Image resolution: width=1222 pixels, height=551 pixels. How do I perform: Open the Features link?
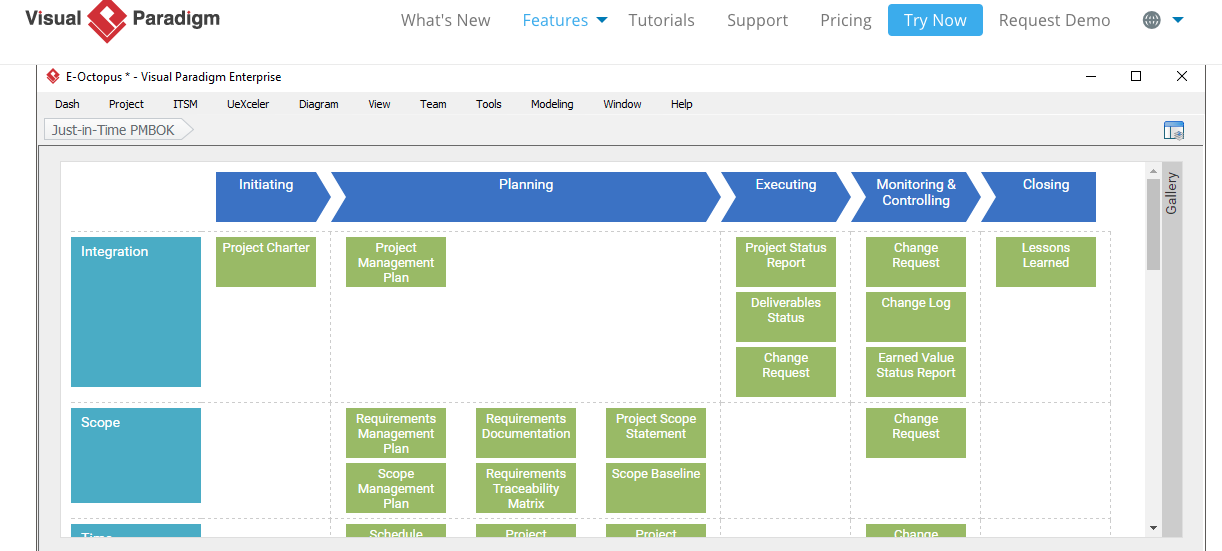pyautogui.click(x=555, y=20)
